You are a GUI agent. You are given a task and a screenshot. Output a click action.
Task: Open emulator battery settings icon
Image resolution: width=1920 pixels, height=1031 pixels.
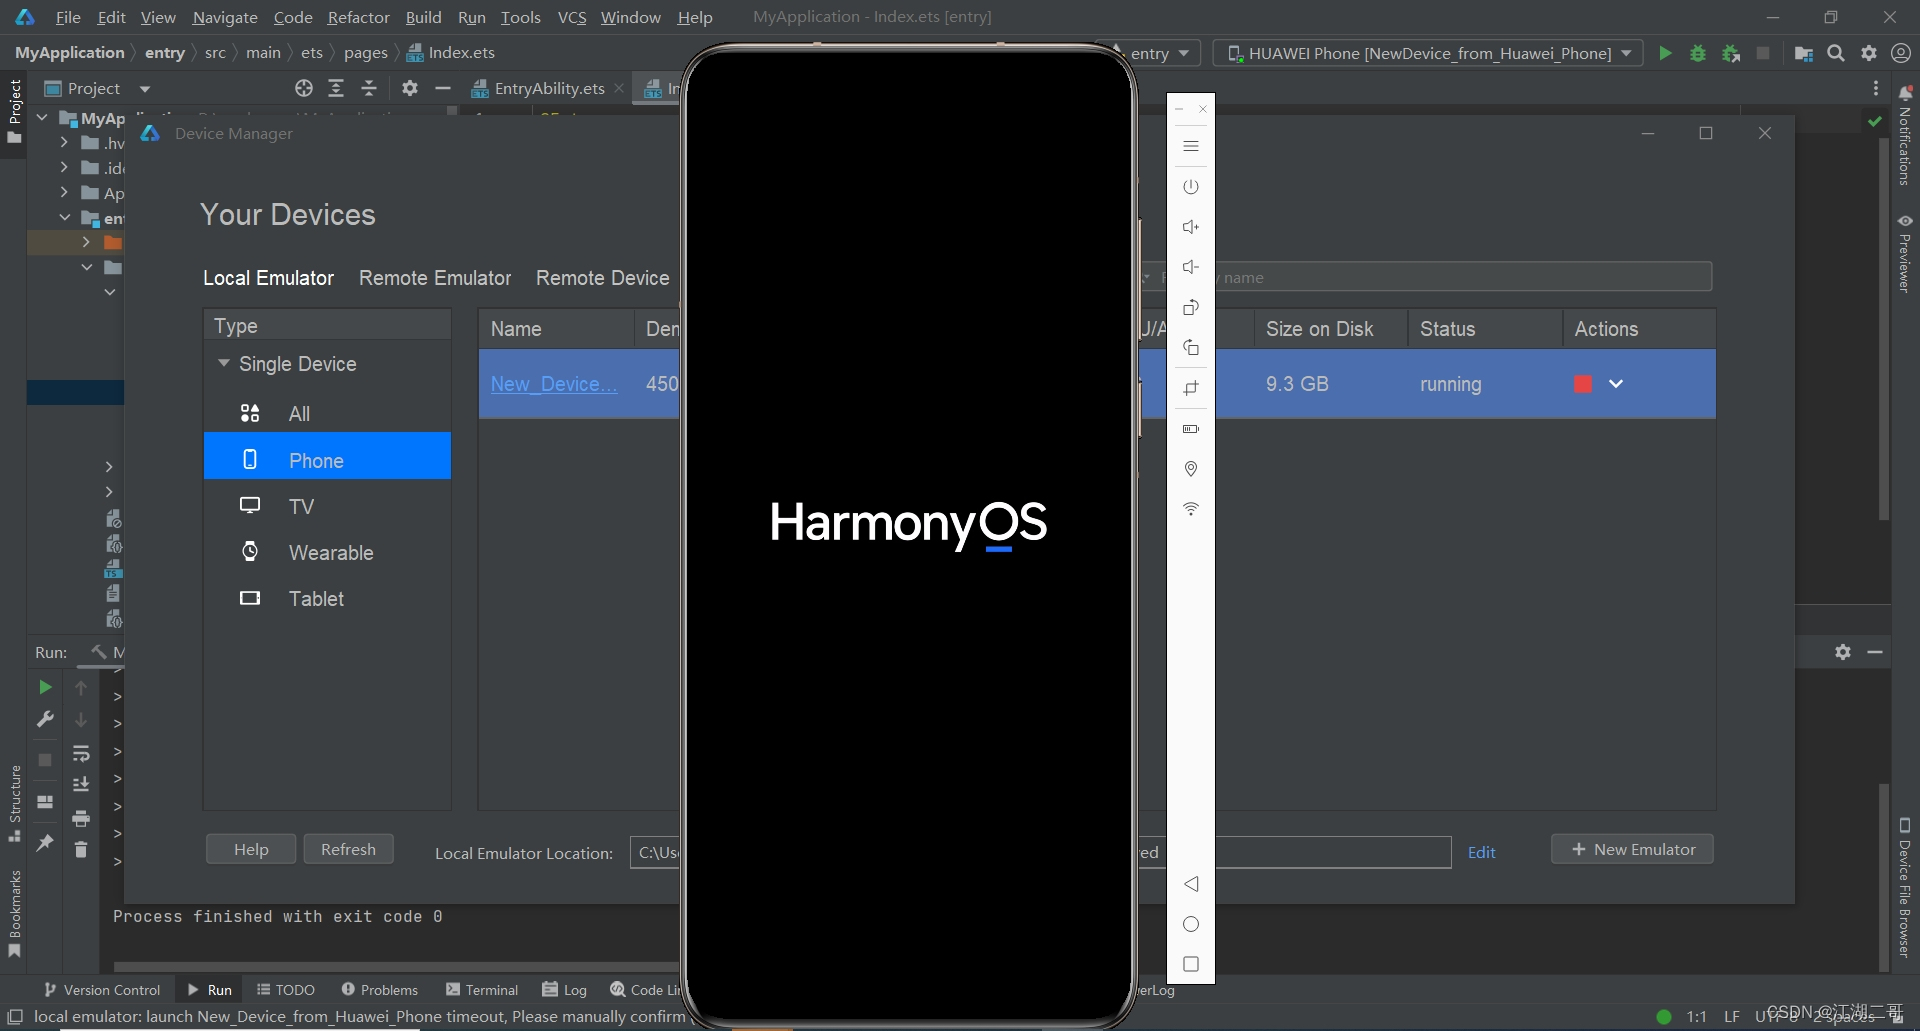(x=1190, y=429)
